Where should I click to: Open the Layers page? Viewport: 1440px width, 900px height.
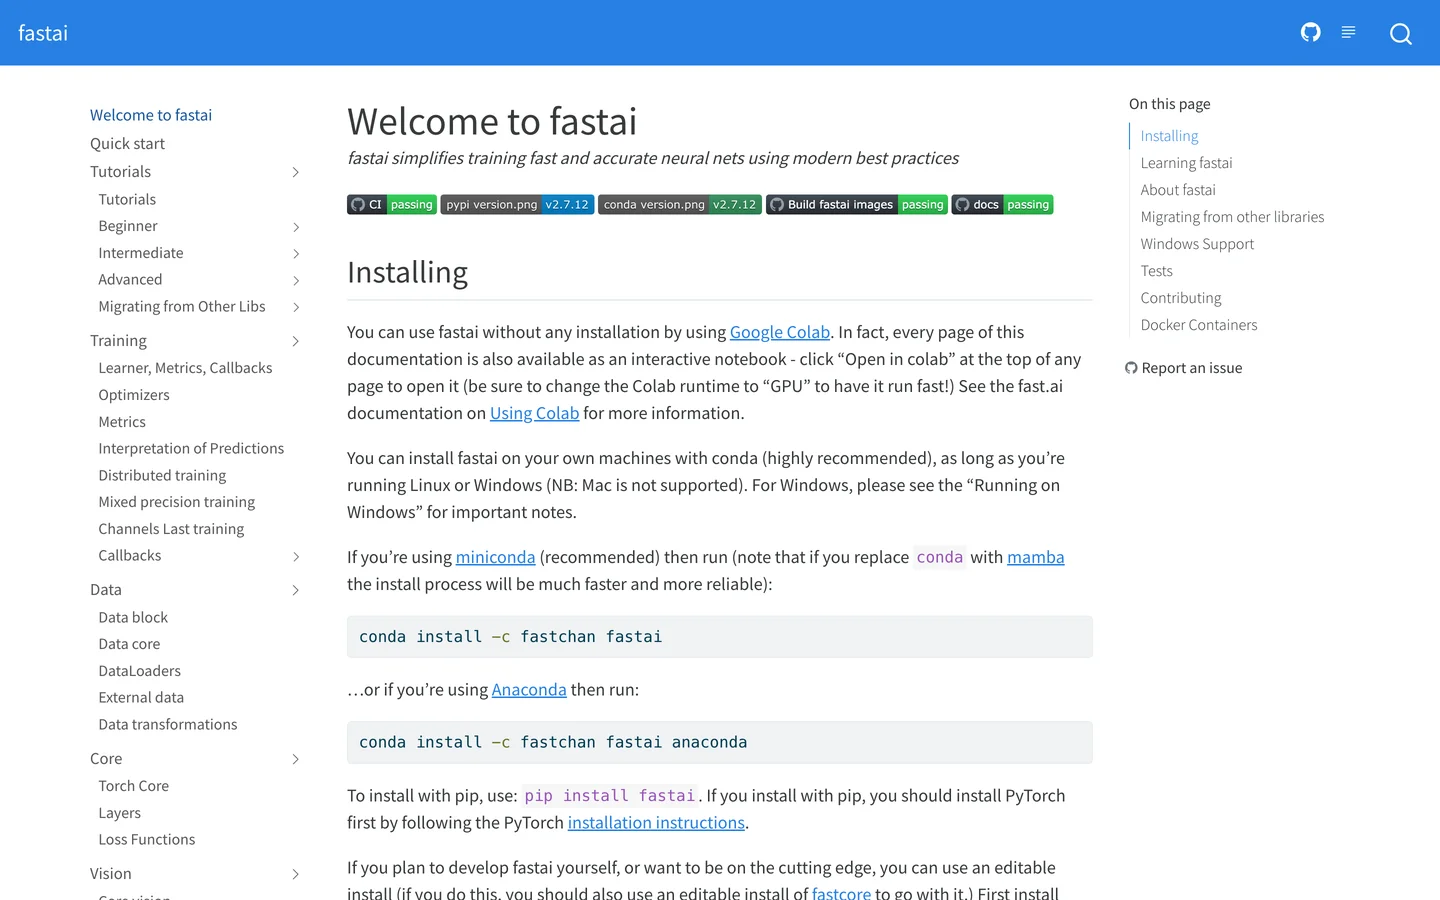point(119,813)
